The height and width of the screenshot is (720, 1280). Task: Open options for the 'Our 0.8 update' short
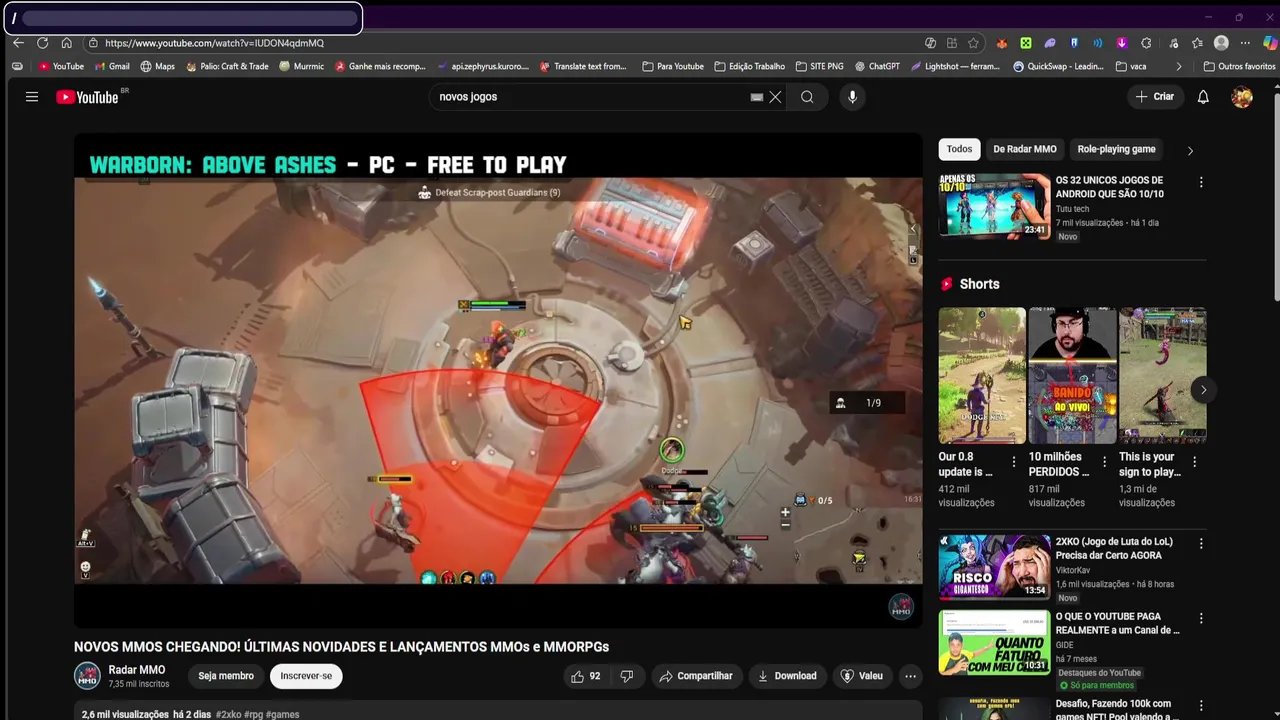tap(1014, 462)
